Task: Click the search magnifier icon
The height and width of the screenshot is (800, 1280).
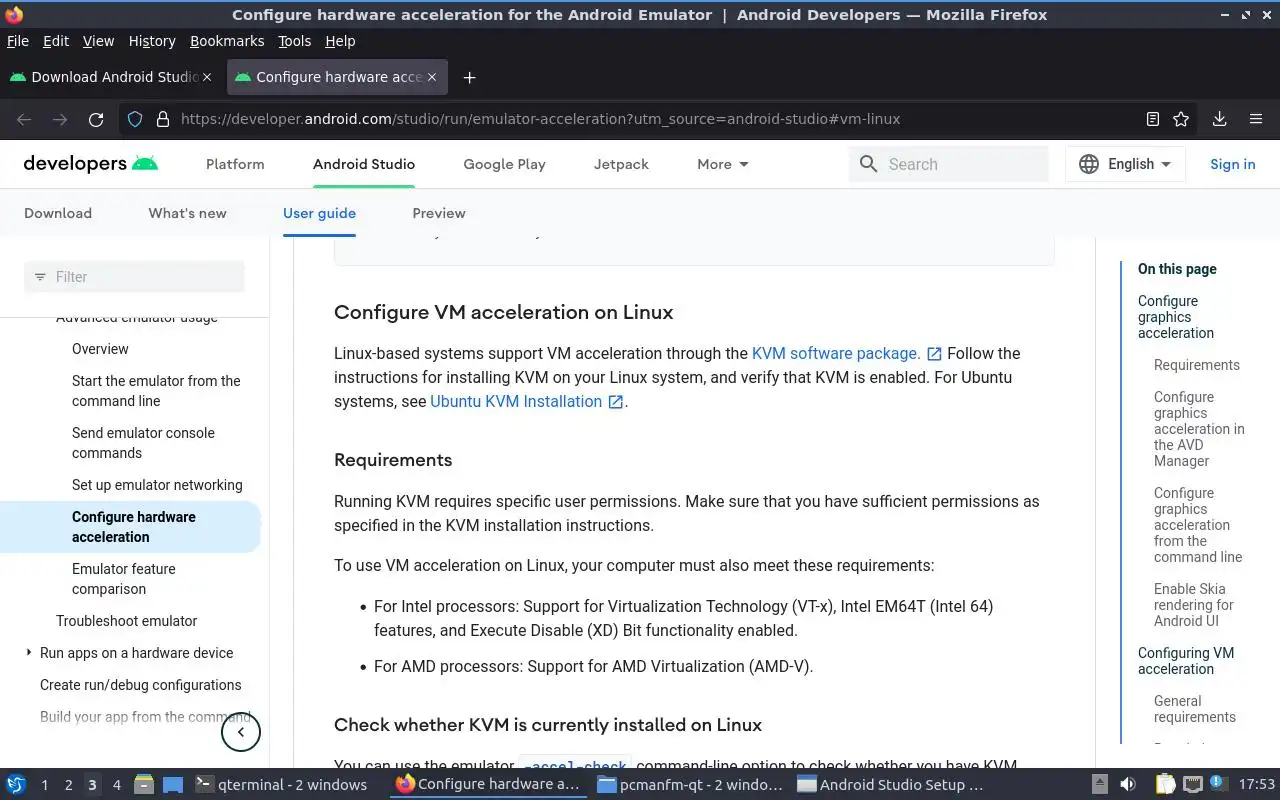Action: pyautogui.click(x=868, y=164)
